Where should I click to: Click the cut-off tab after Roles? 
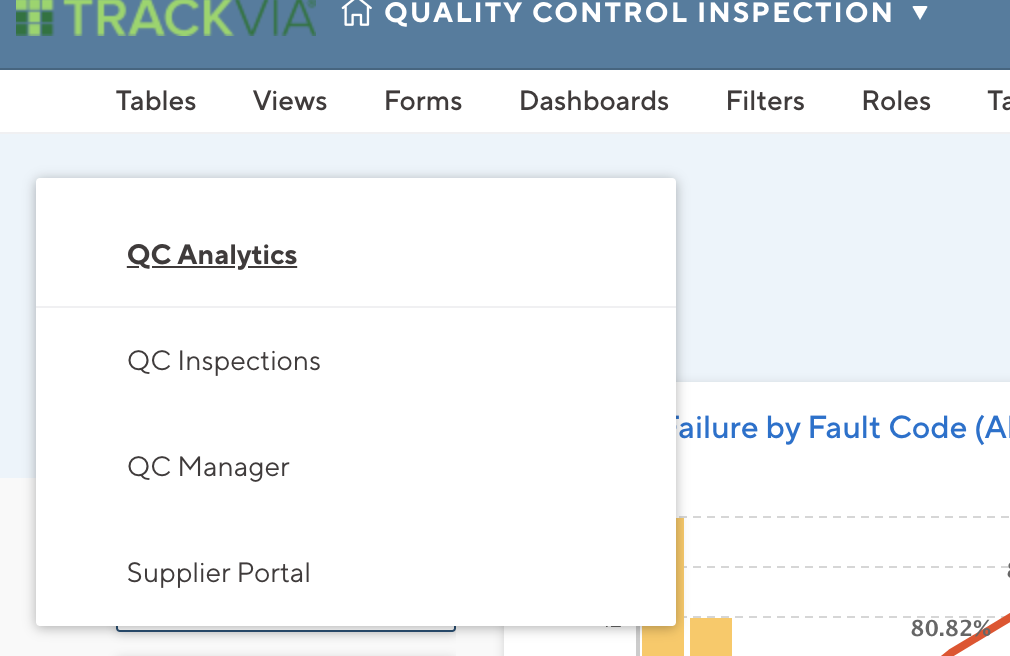[x=999, y=101]
